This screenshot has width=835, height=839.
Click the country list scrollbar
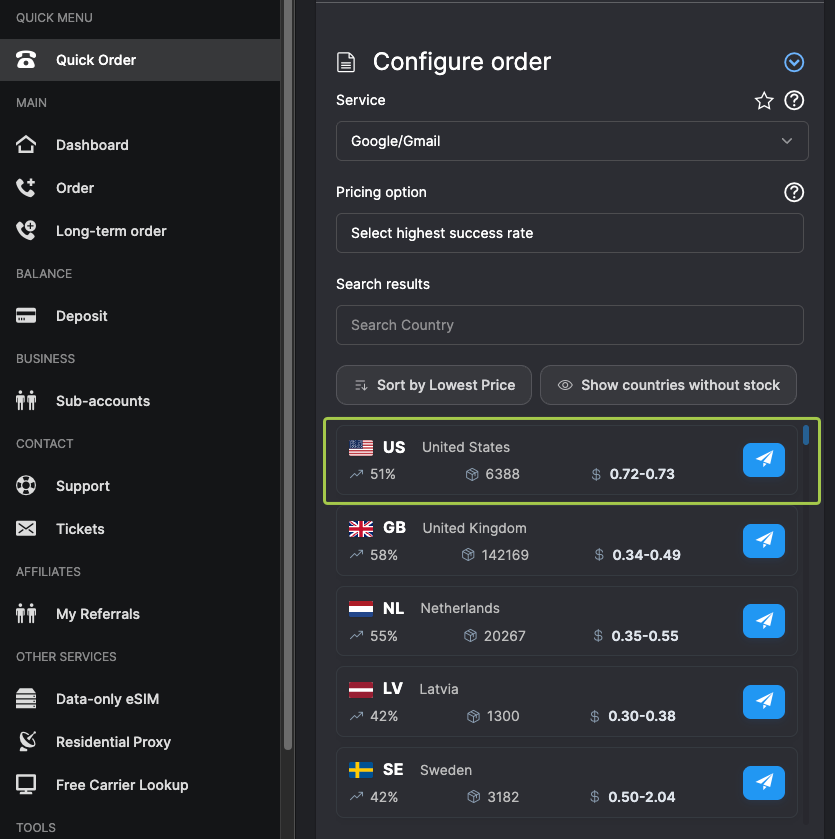806,436
